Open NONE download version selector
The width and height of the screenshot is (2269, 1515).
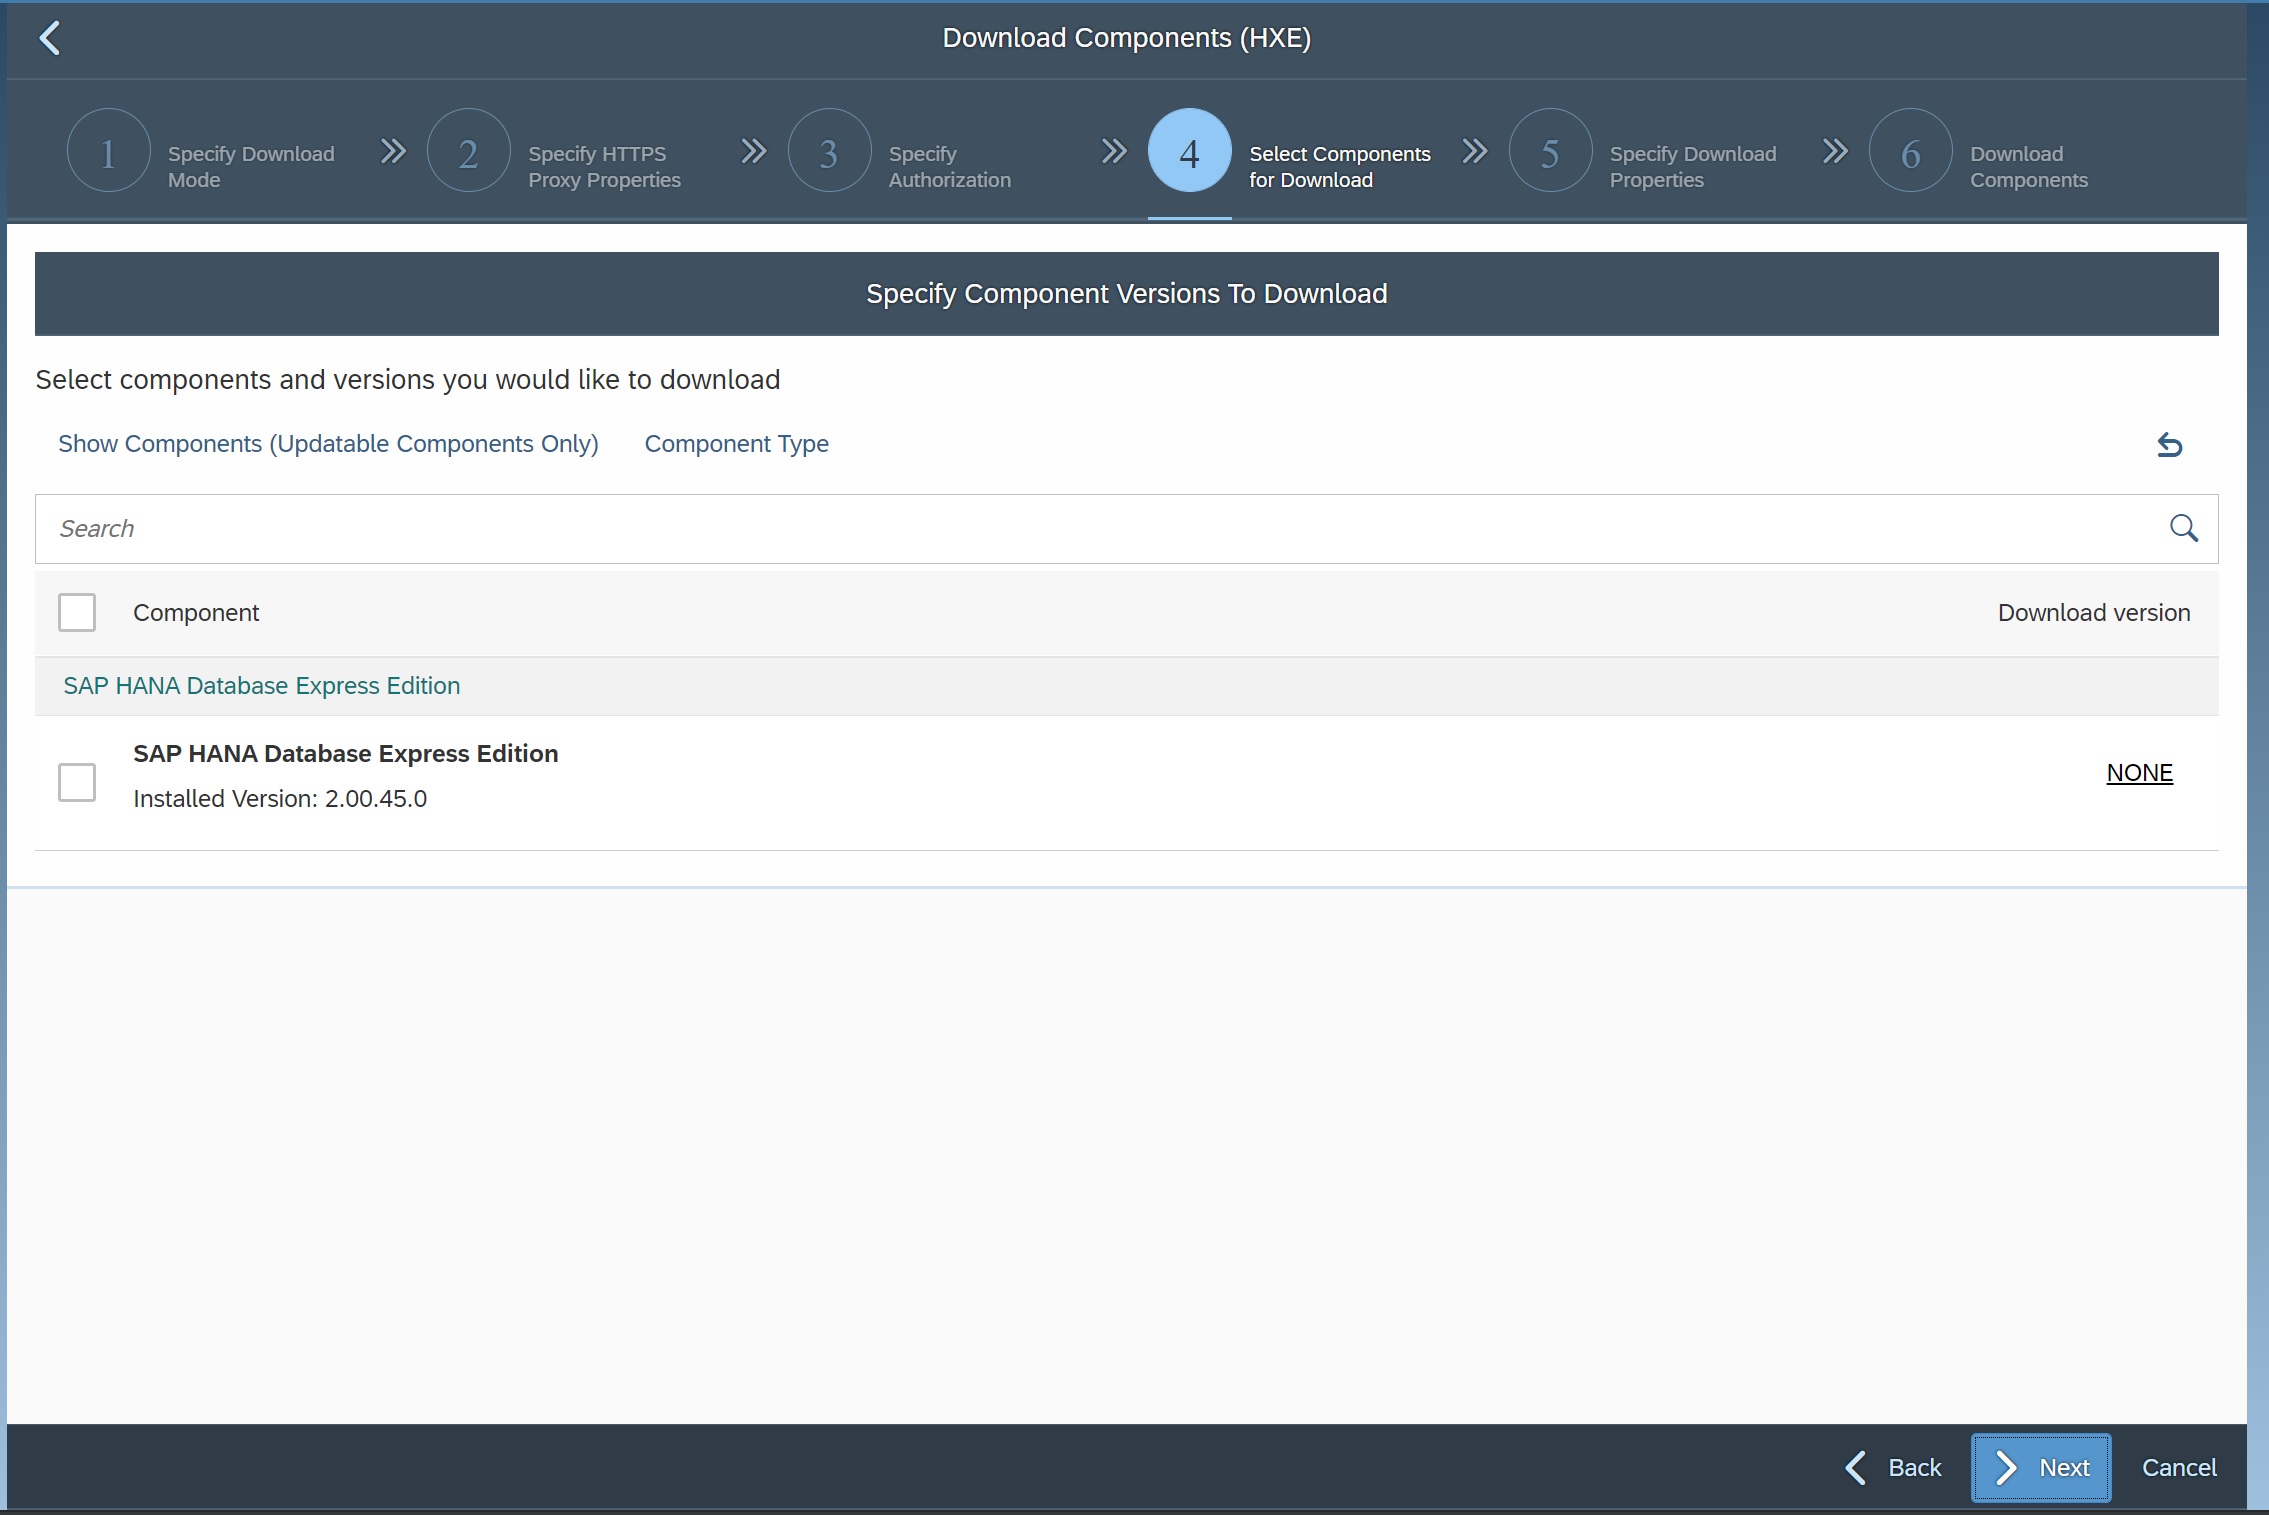[2139, 773]
